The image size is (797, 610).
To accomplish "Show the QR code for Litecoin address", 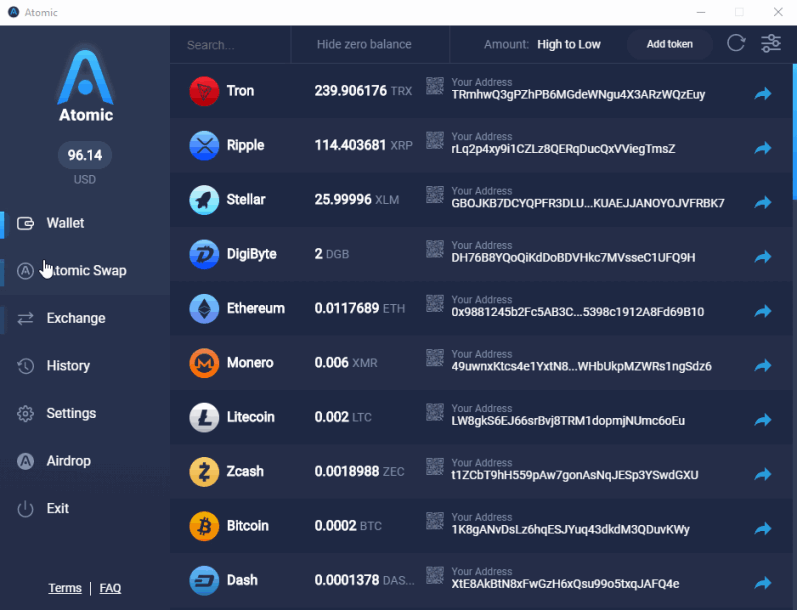I will tap(435, 412).
